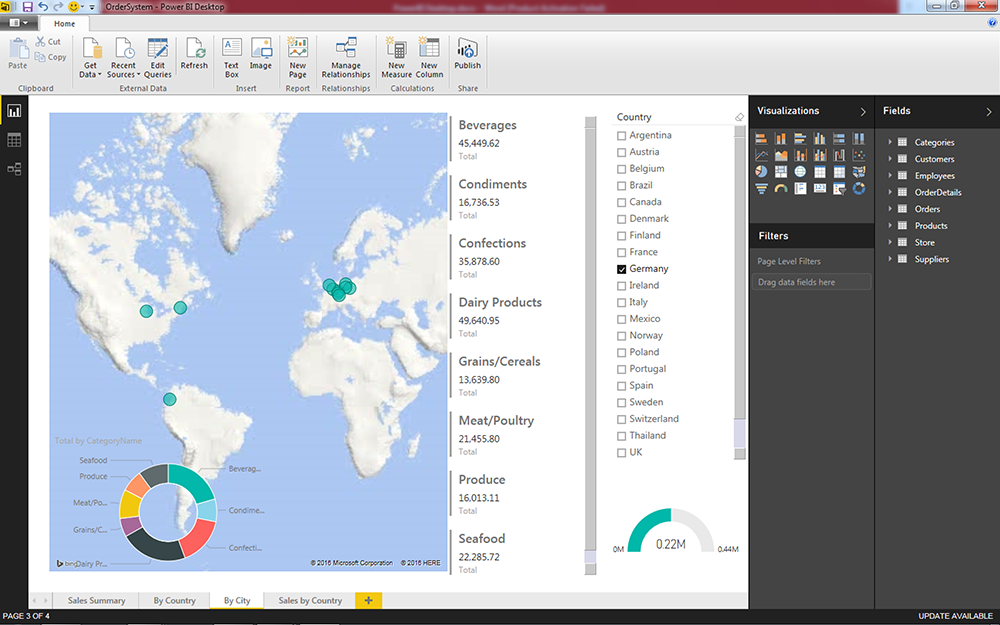Image resolution: width=1000 pixels, height=625 pixels.
Task: Send feedback via the smiley icon
Action: 73,6
